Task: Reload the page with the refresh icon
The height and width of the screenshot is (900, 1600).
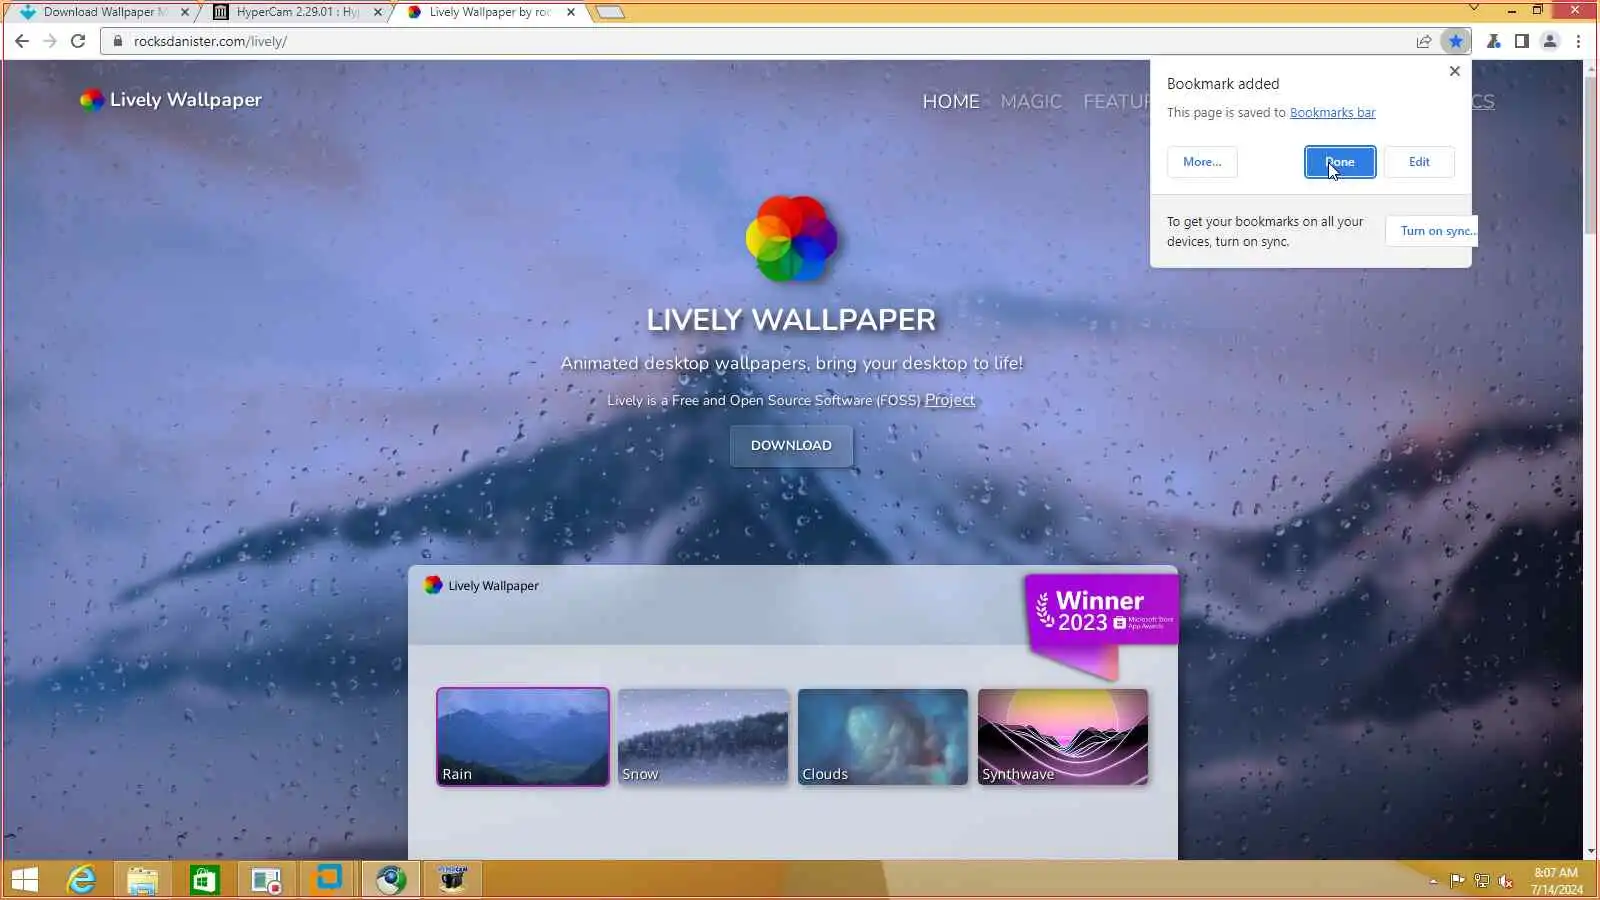Action: tap(78, 41)
